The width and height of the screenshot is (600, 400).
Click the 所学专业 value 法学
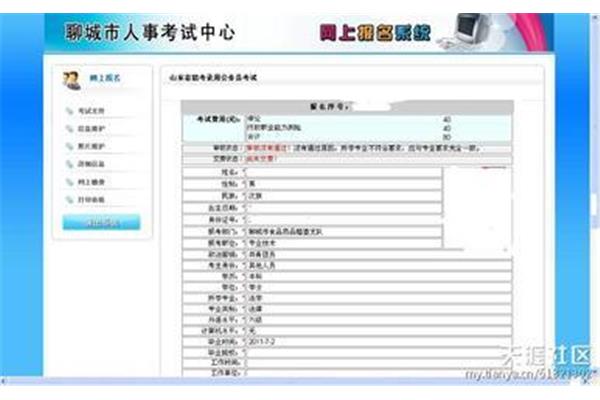pyautogui.click(x=255, y=298)
